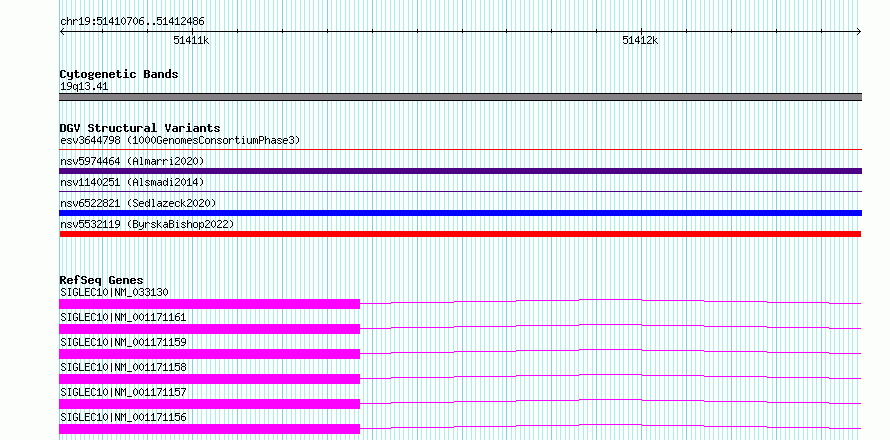The height and width of the screenshot is (440, 890).
Task: Click the intron line of NM_001171156
Action: point(610,424)
